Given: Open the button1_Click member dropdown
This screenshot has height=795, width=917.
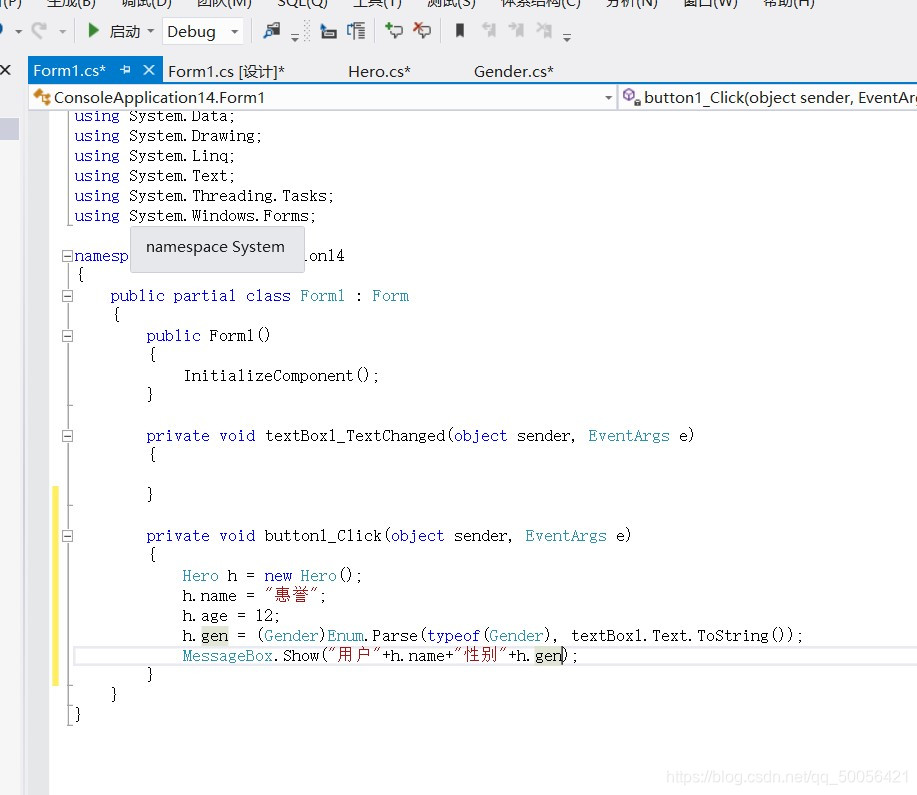Looking at the screenshot, I should (x=768, y=98).
